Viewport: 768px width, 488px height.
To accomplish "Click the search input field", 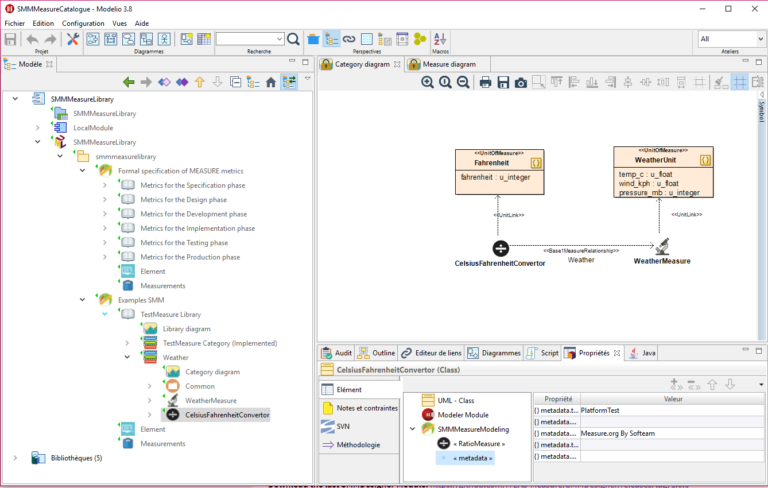I will coord(246,39).
